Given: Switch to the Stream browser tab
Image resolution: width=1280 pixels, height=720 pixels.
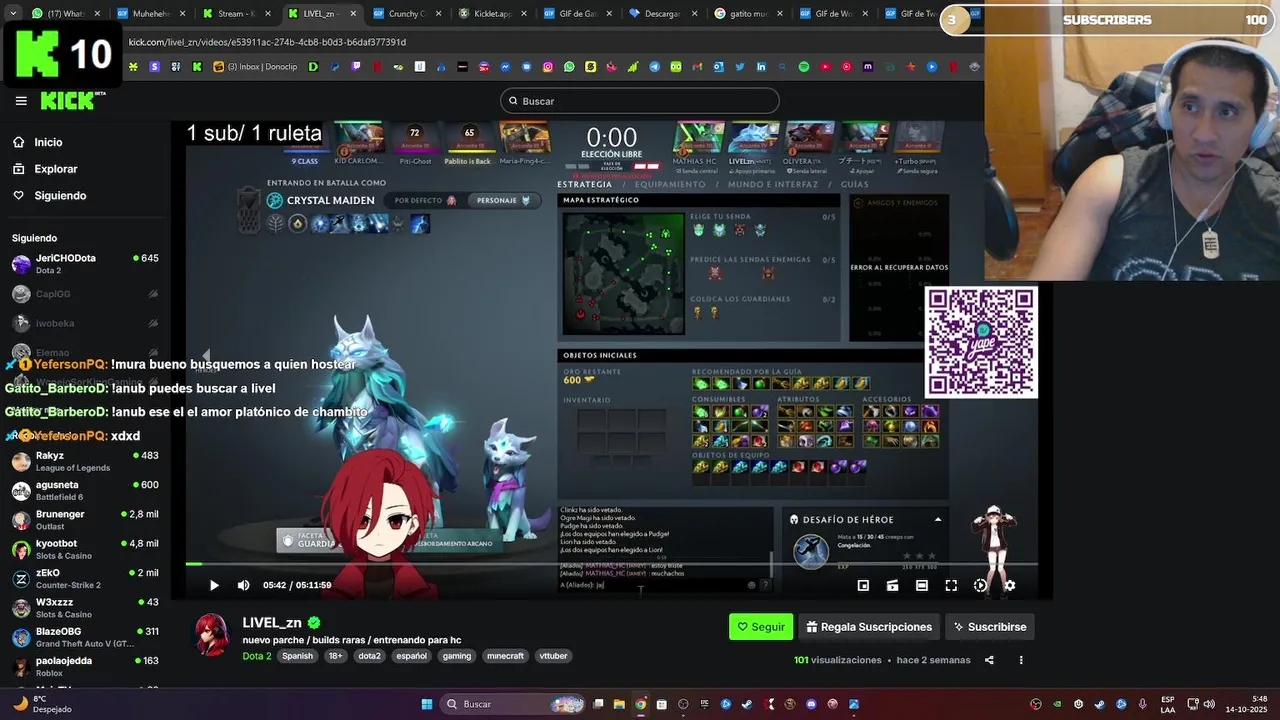Looking at the screenshot, I should [x=235, y=14].
